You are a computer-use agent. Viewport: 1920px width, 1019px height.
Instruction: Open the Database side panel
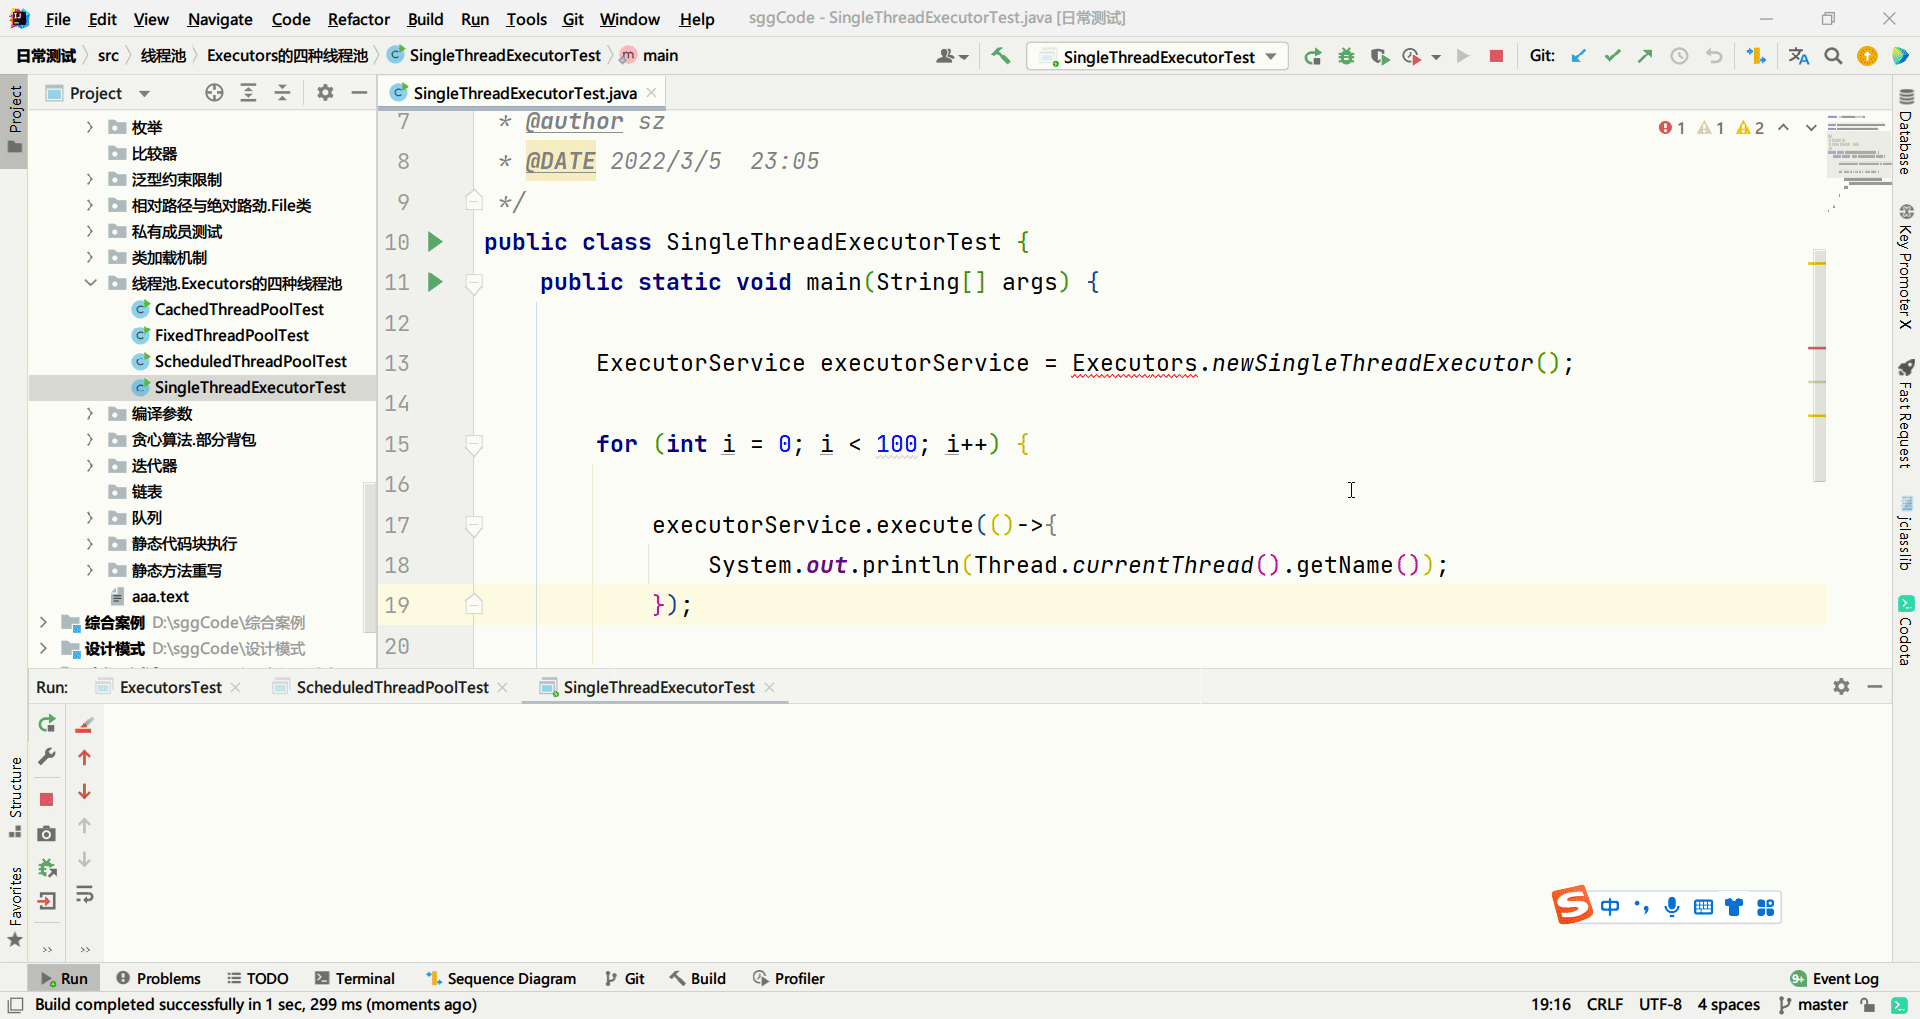coord(1906,132)
